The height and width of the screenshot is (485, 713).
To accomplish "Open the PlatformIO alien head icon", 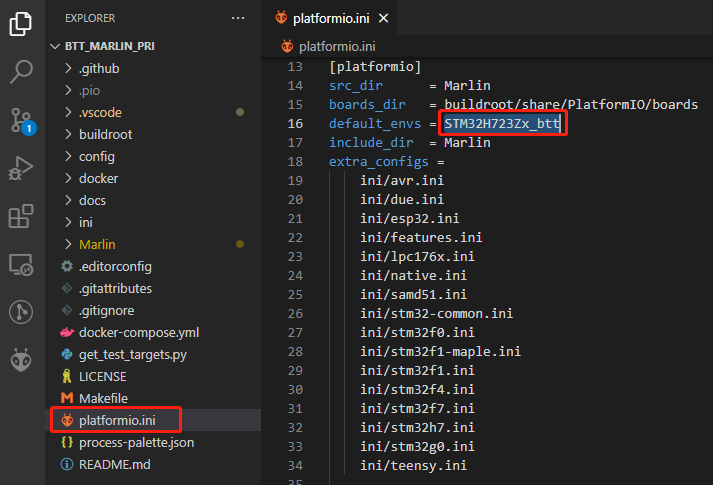I will (x=21, y=360).
